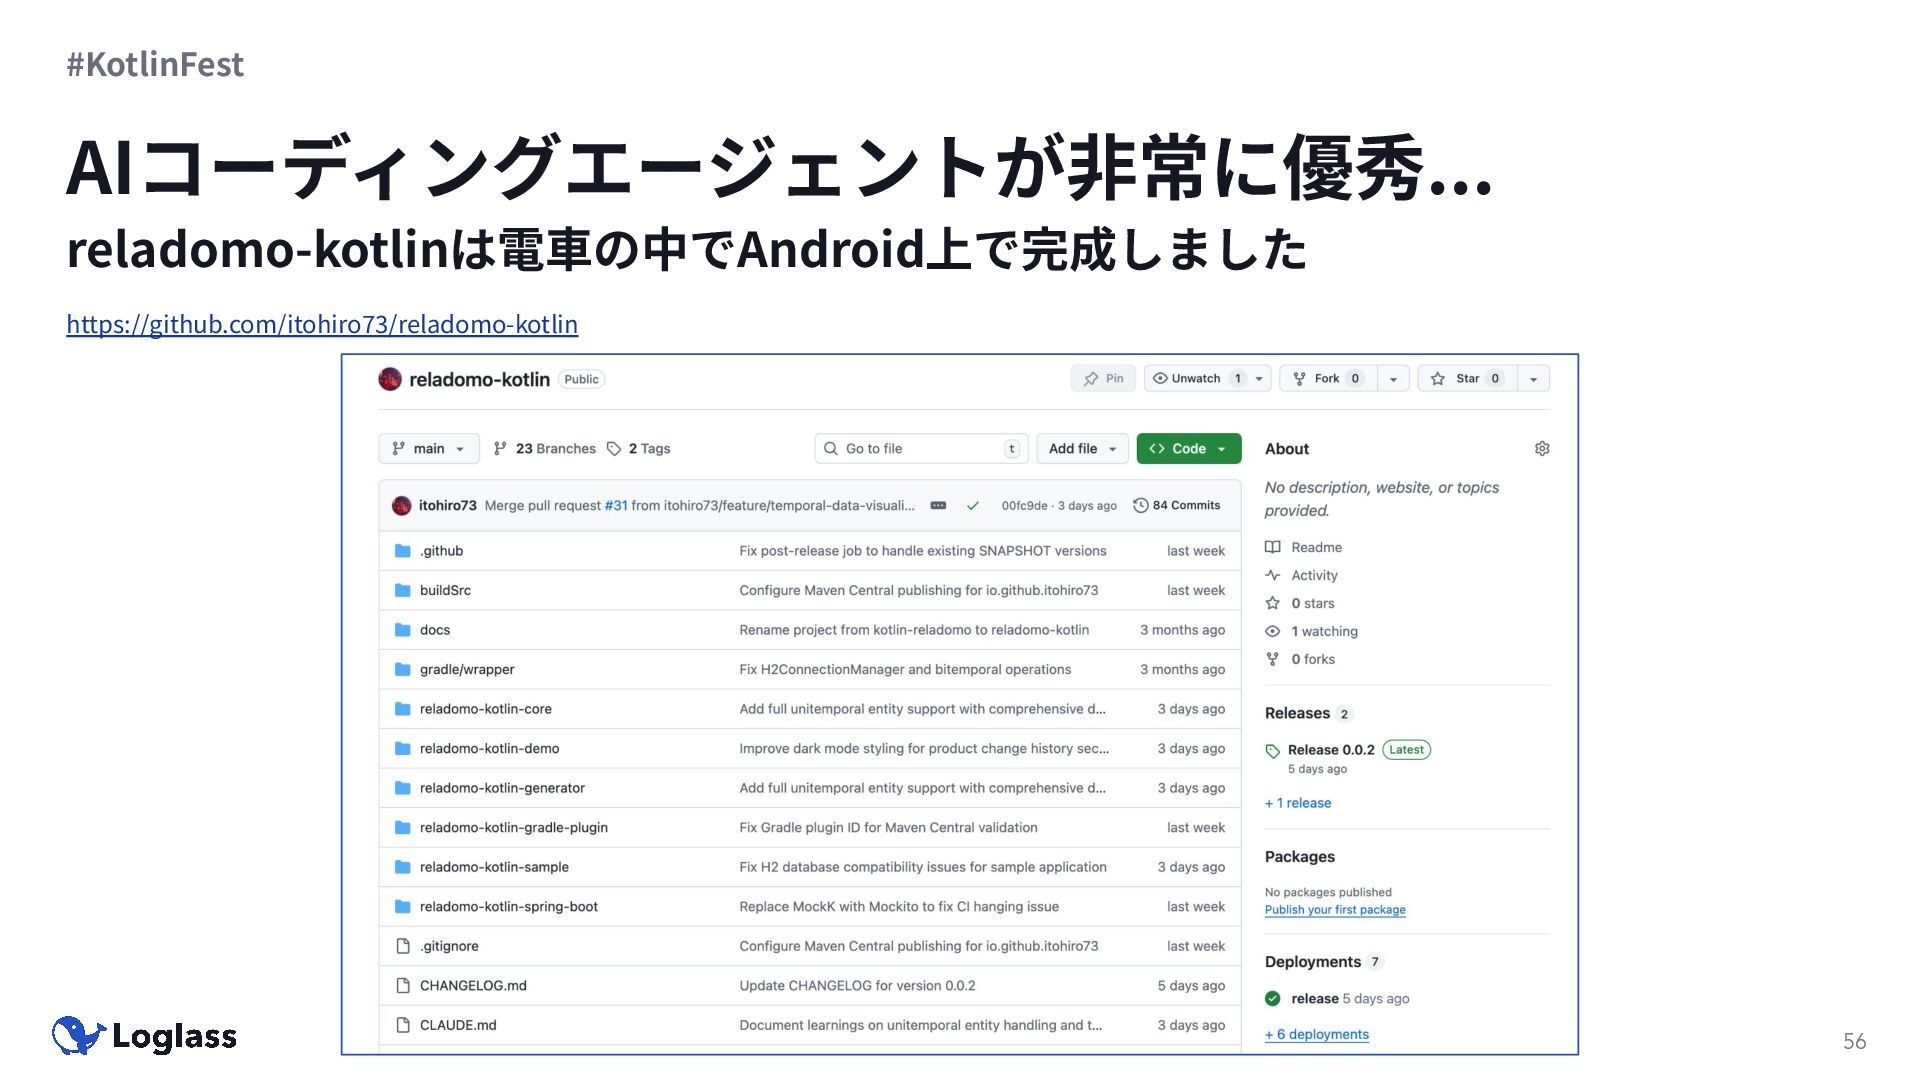Expand commit message ellipsis button
The image size is (1920, 1080).
[938, 506]
